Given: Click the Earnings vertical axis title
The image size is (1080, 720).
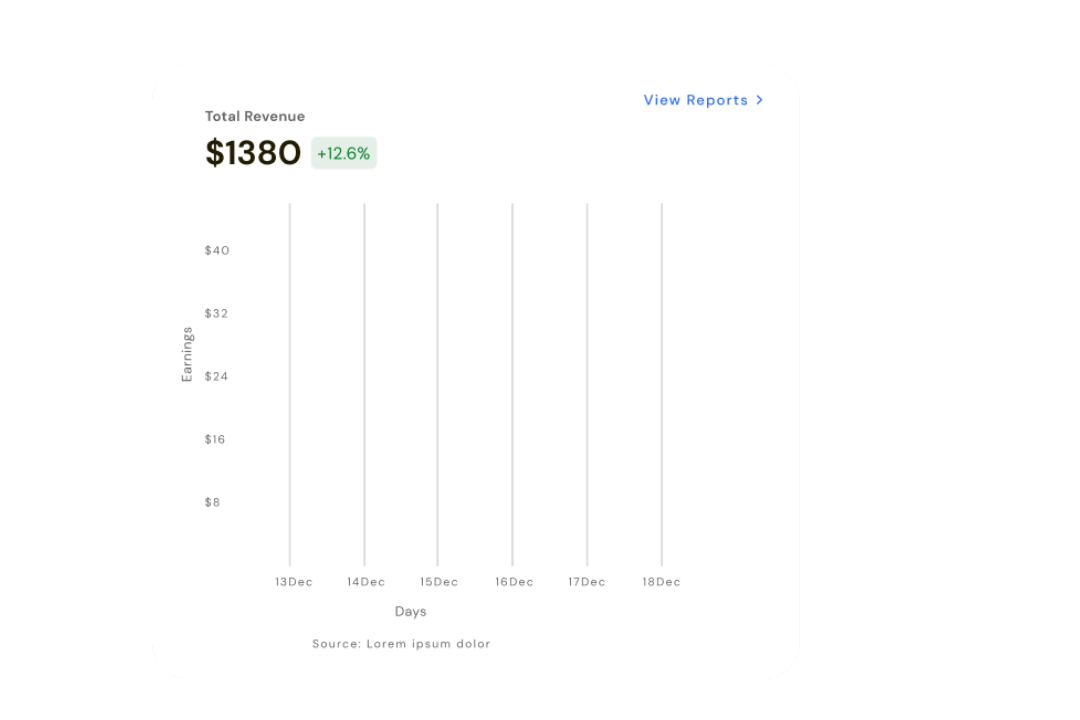Looking at the screenshot, I should pos(187,354).
